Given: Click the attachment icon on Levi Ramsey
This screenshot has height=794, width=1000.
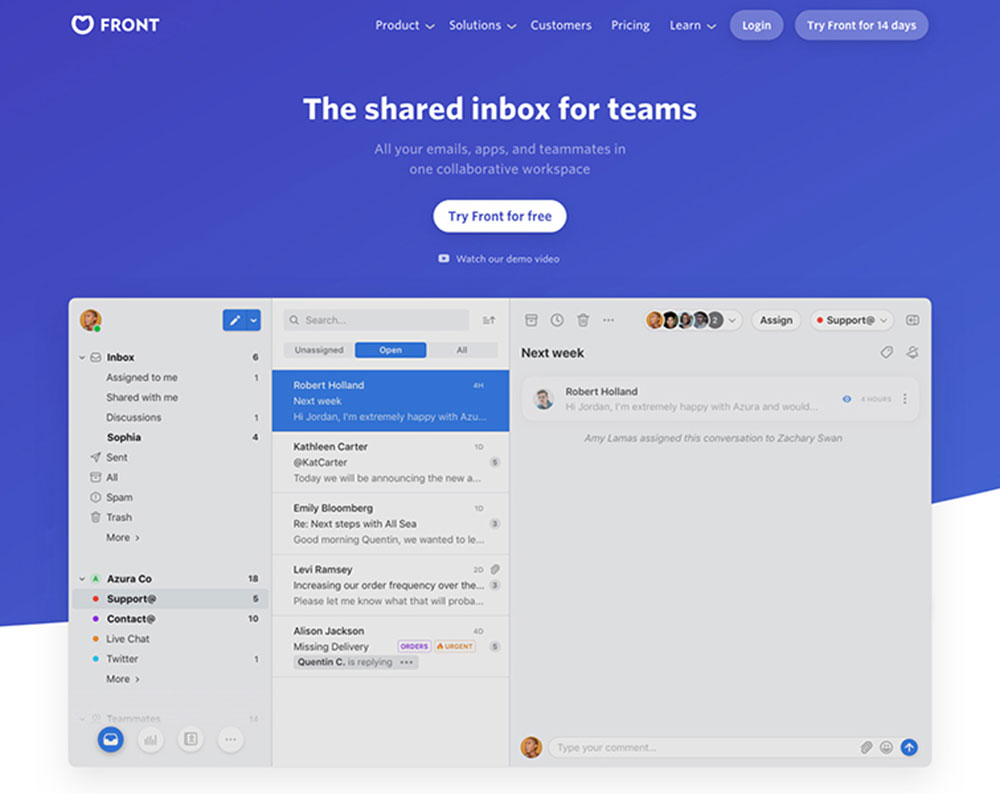Looking at the screenshot, I should coord(496,570).
